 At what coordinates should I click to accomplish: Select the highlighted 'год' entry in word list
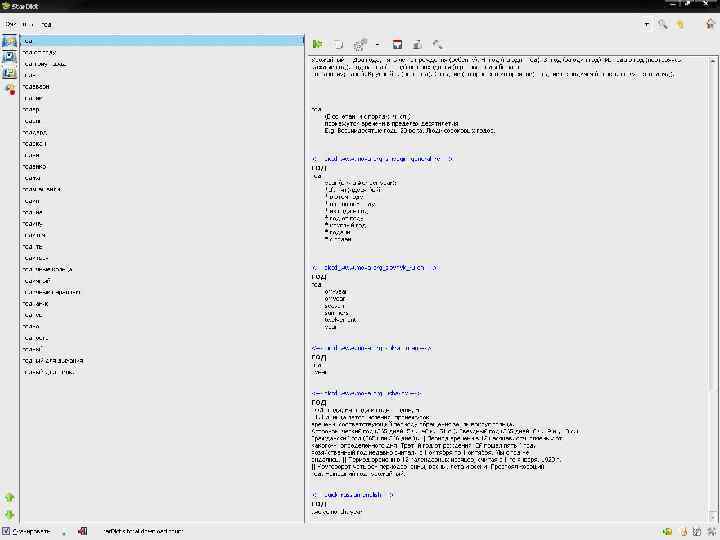click(x=162, y=41)
